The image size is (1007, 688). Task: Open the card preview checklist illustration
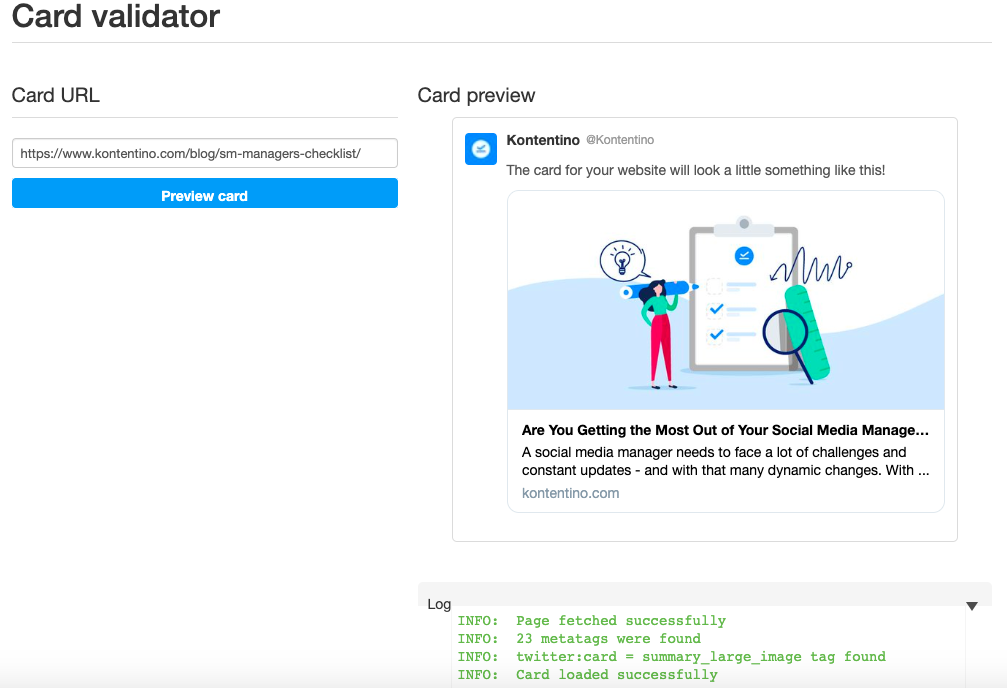tap(726, 301)
